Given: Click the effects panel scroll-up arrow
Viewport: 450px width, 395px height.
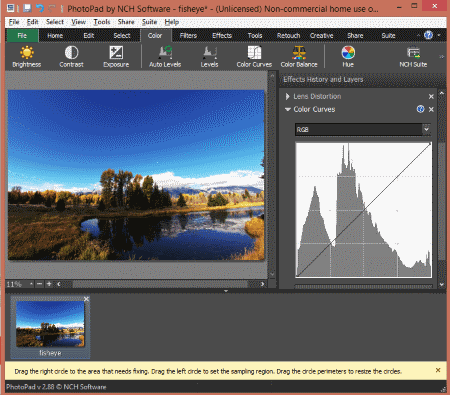Looking at the screenshot, I should 442,93.
